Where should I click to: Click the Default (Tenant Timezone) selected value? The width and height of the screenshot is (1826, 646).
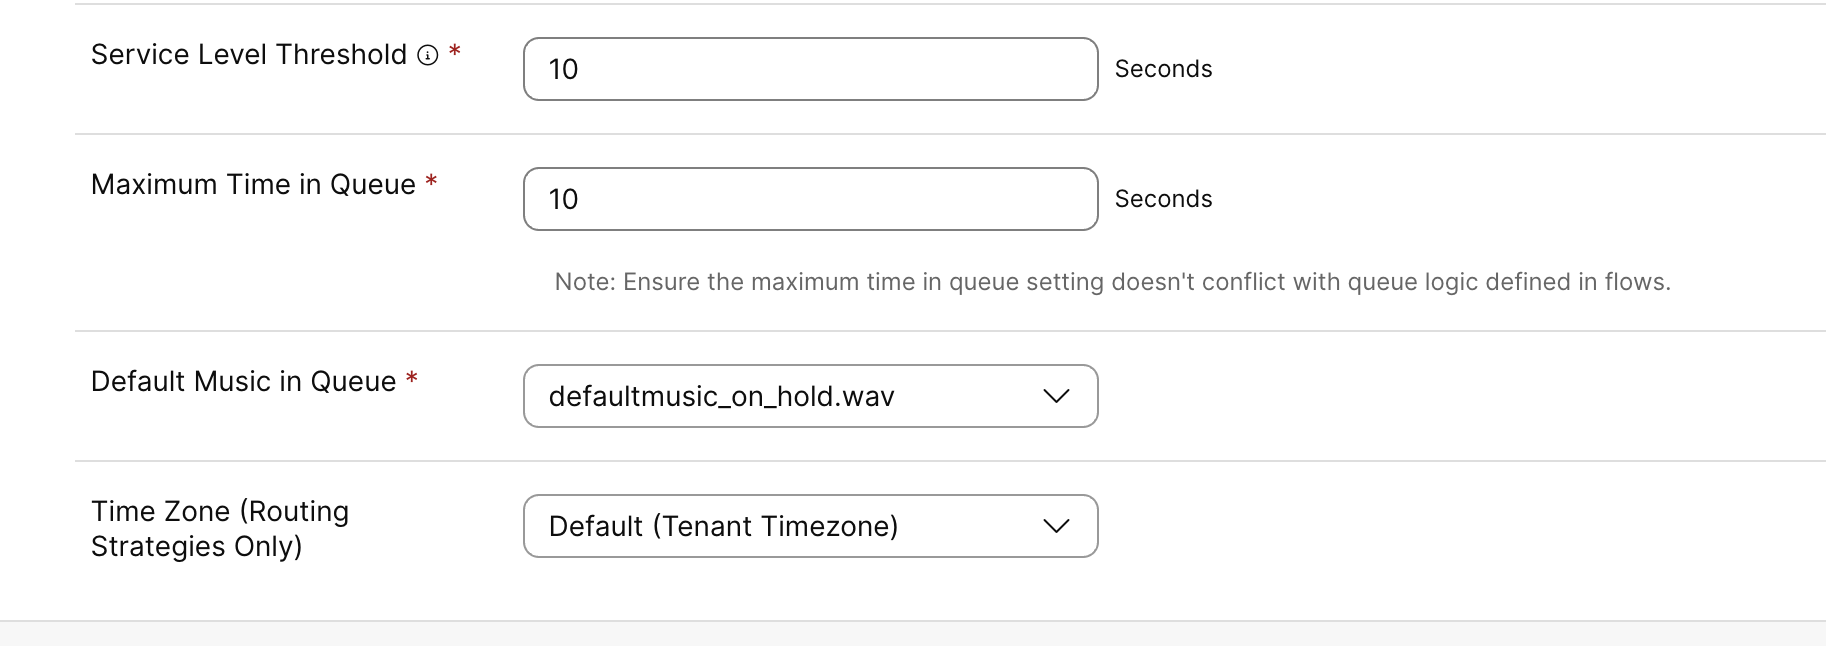723,527
